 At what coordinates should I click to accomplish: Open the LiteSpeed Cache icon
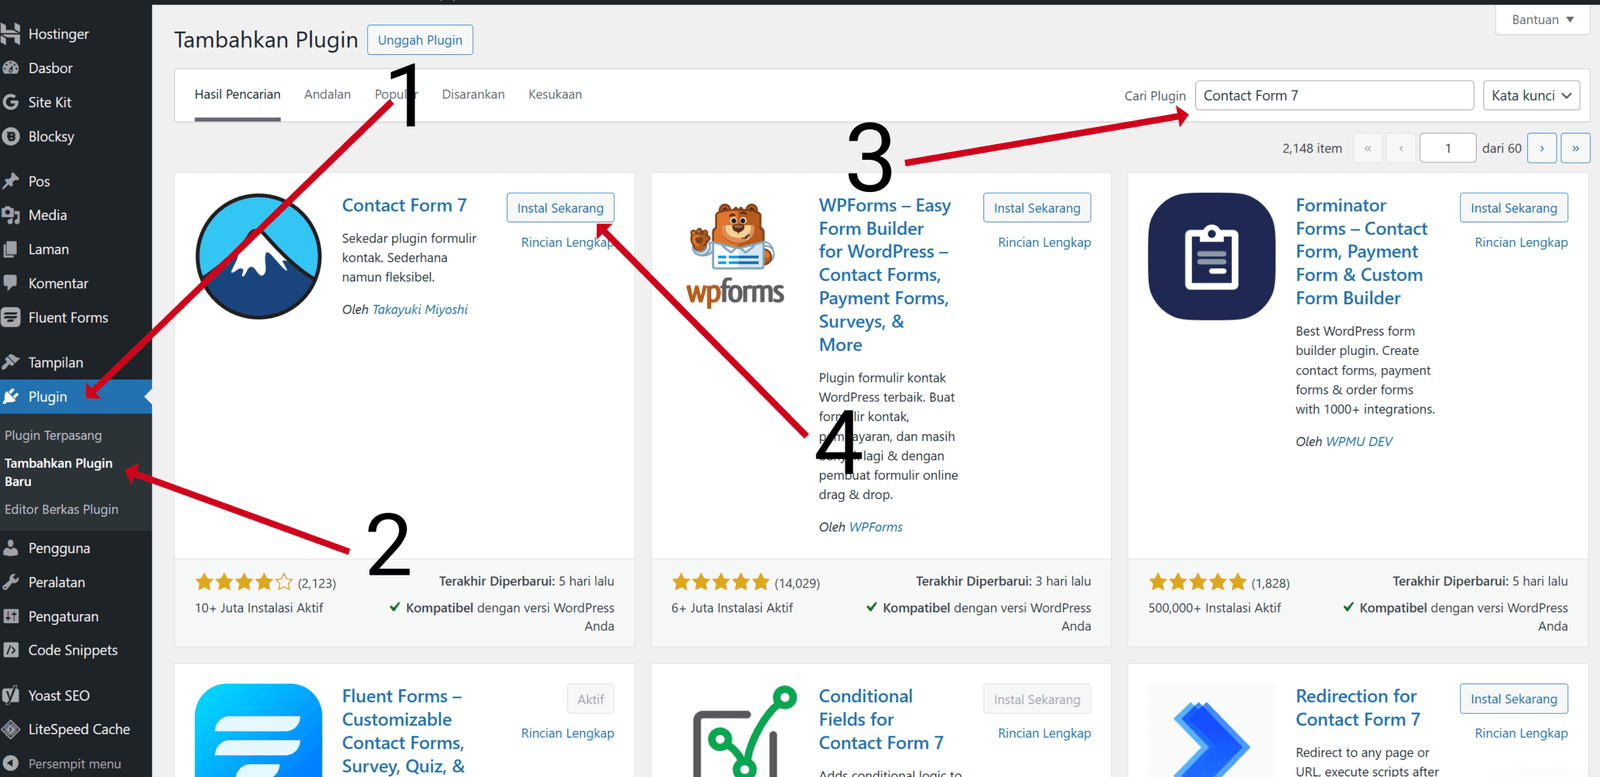[x=11, y=729]
